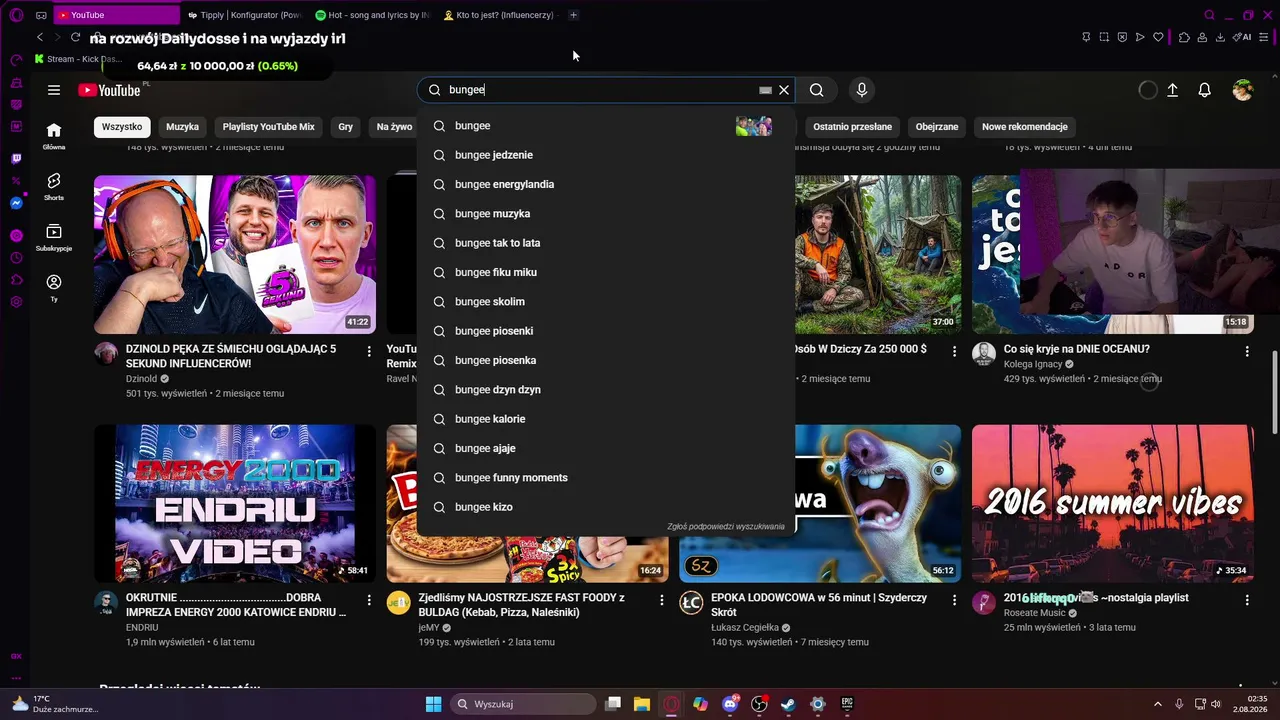Open the browser AI assistant button

pyautogui.click(x=1242, y=37)
